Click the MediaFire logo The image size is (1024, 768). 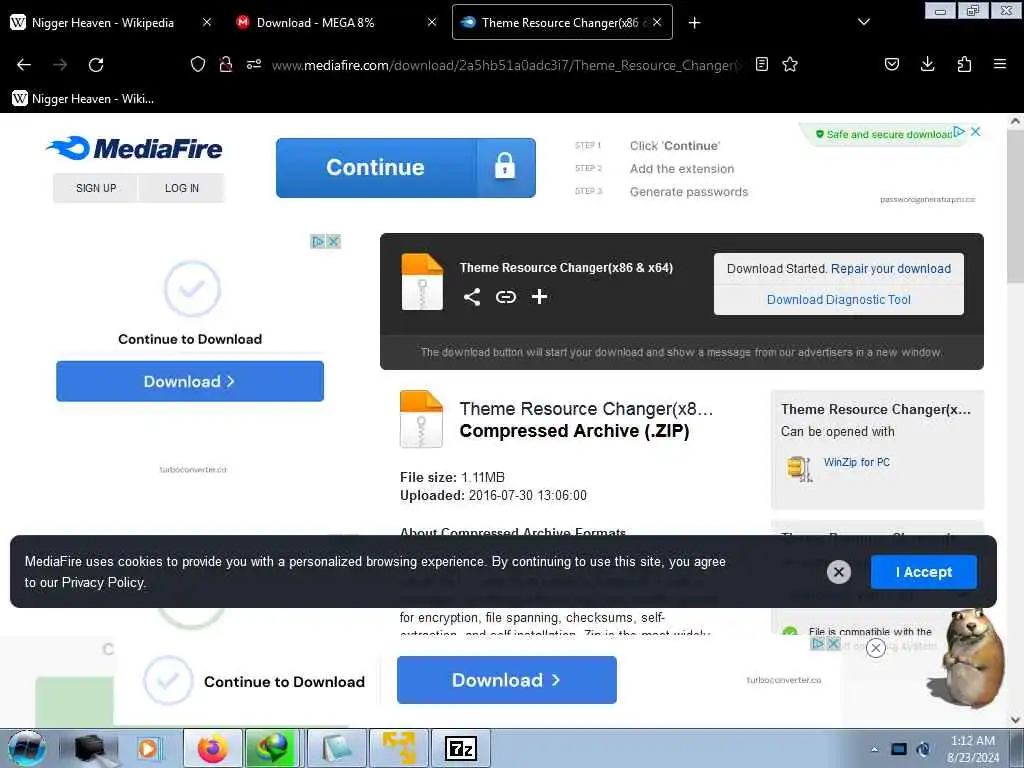click(134, 148)
